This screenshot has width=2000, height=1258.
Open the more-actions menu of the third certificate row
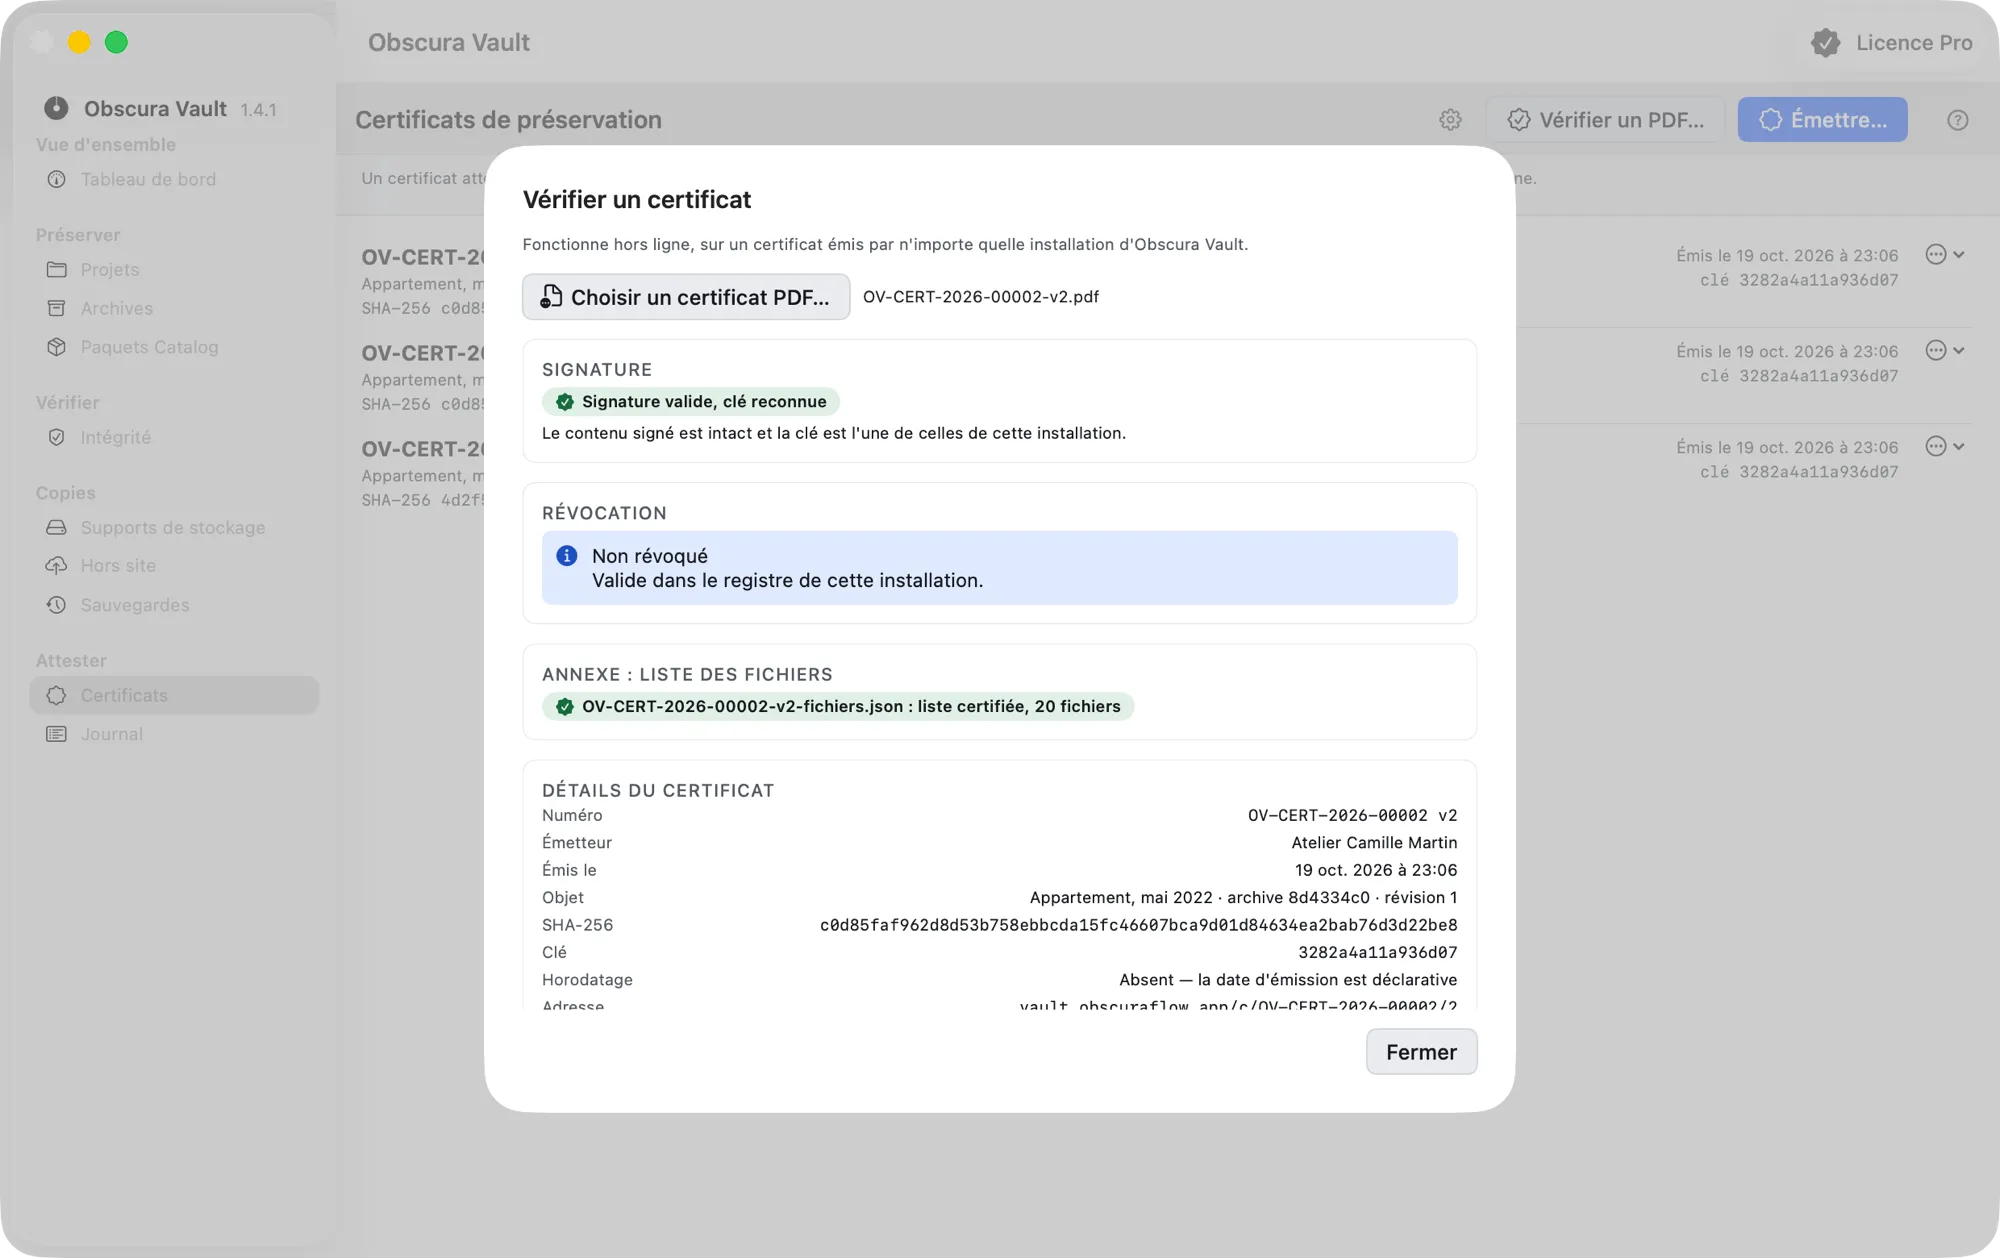click(x=1945, y=447)
